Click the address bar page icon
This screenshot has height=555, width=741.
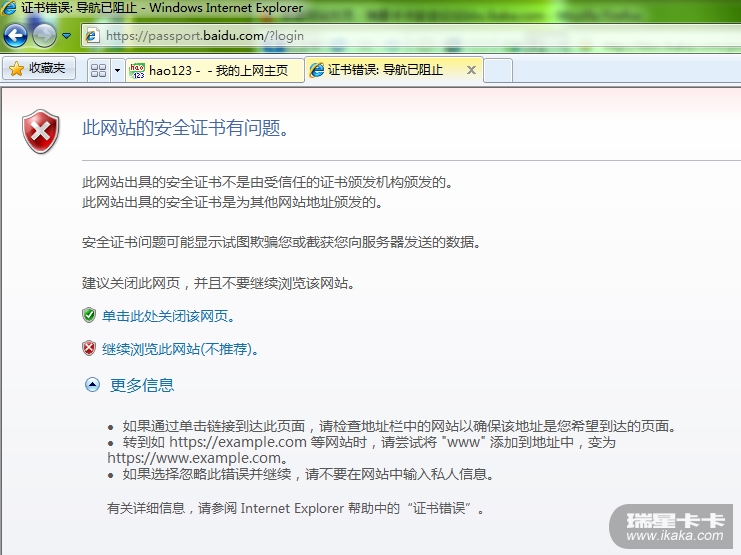click(93, 35)
